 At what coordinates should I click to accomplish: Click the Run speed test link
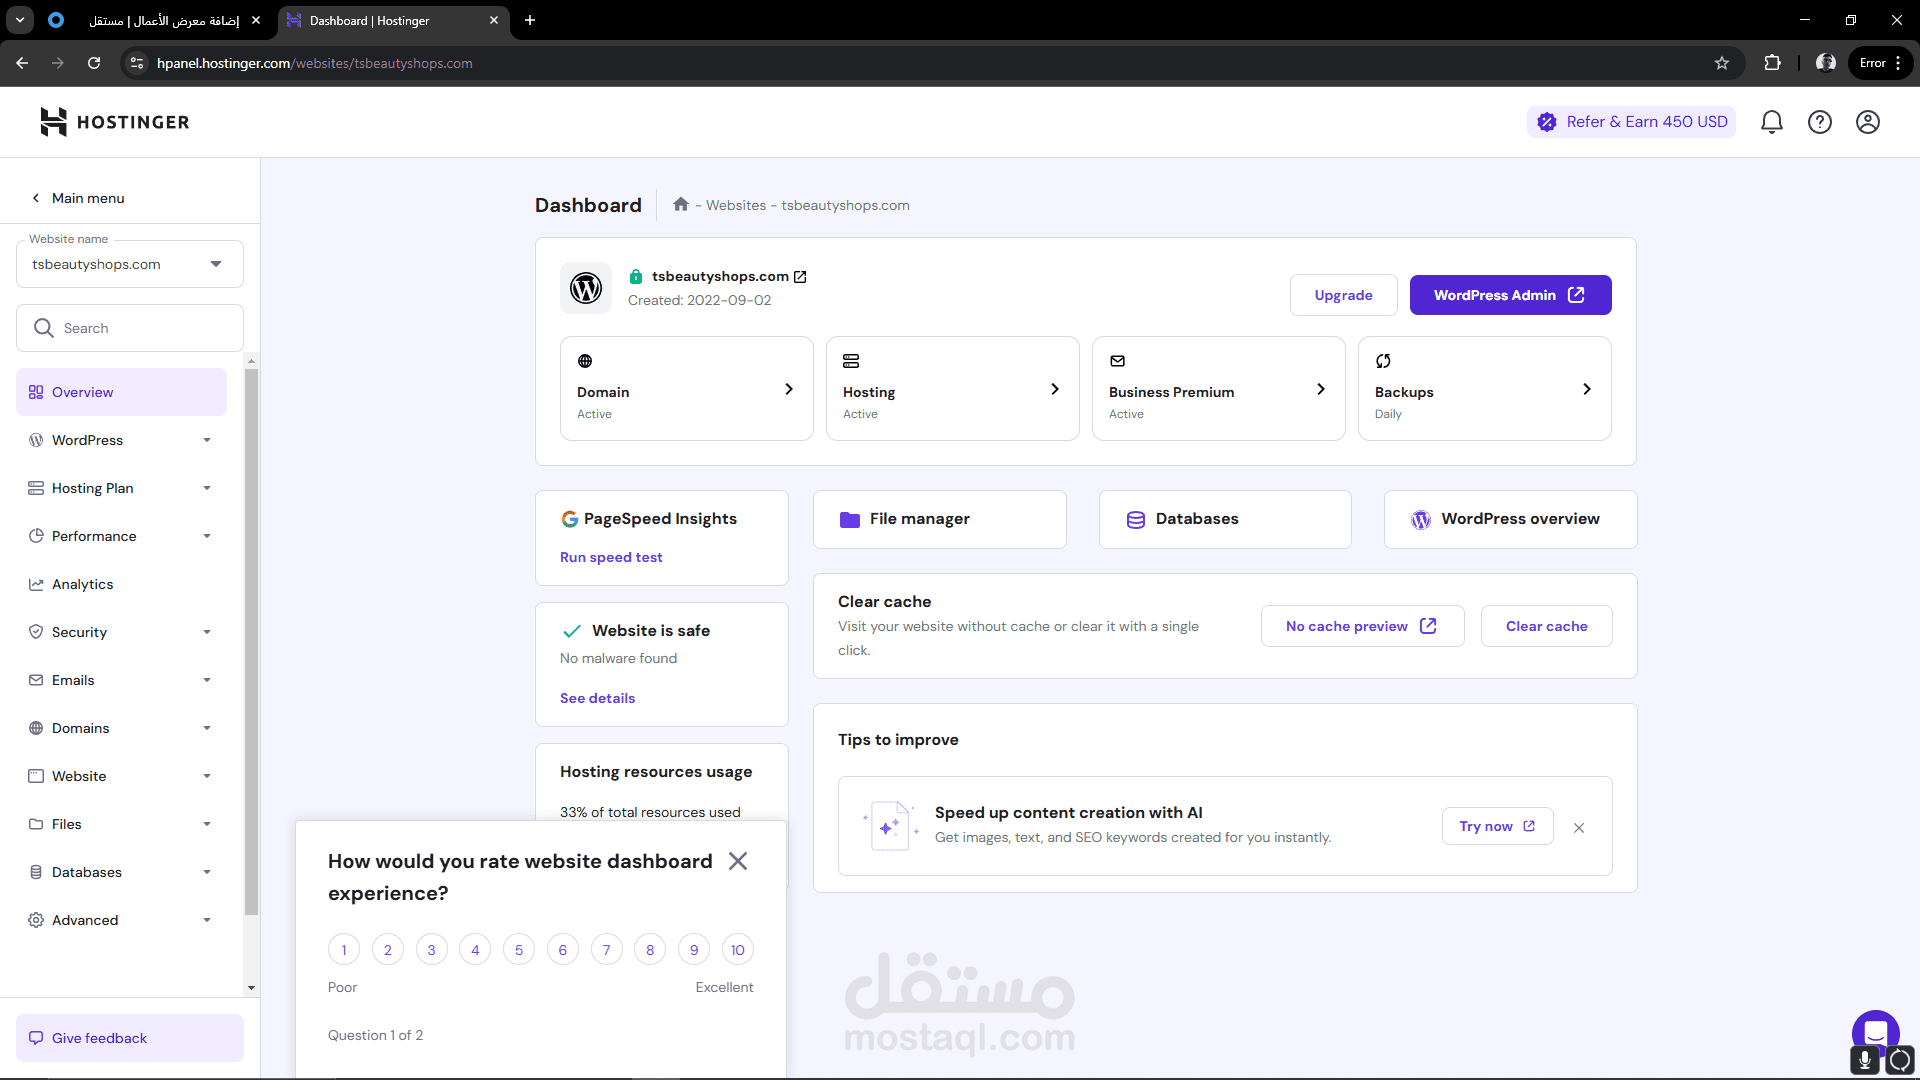click(x=611, y=557)
